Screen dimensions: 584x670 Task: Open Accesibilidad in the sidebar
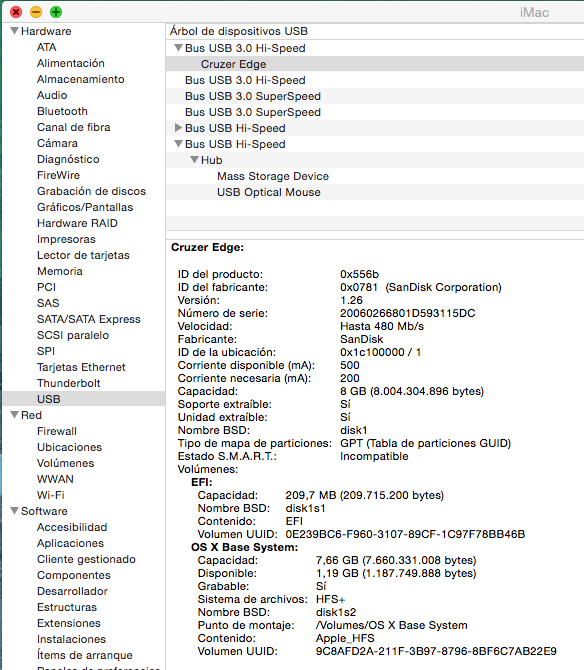click(x=72, y=527)
